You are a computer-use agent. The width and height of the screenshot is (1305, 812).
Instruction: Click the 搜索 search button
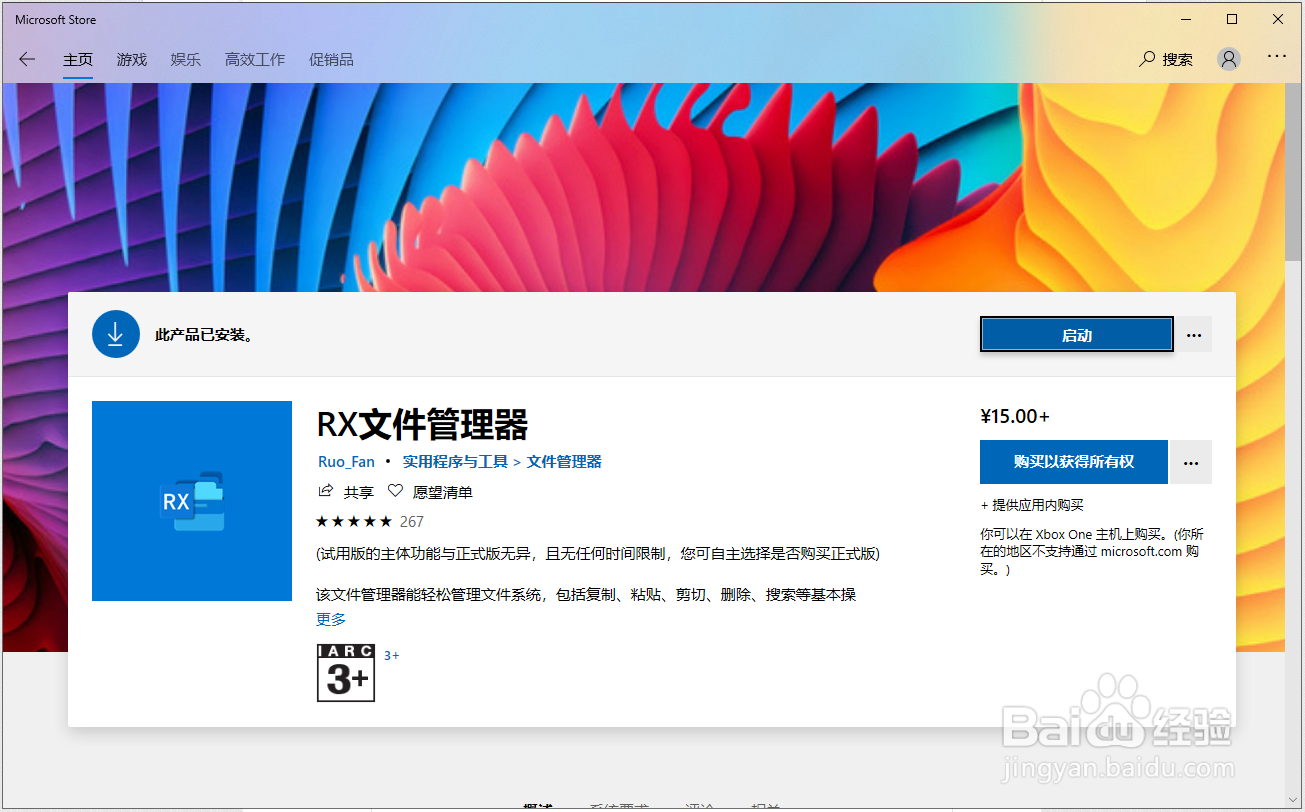click(1166, 59)
